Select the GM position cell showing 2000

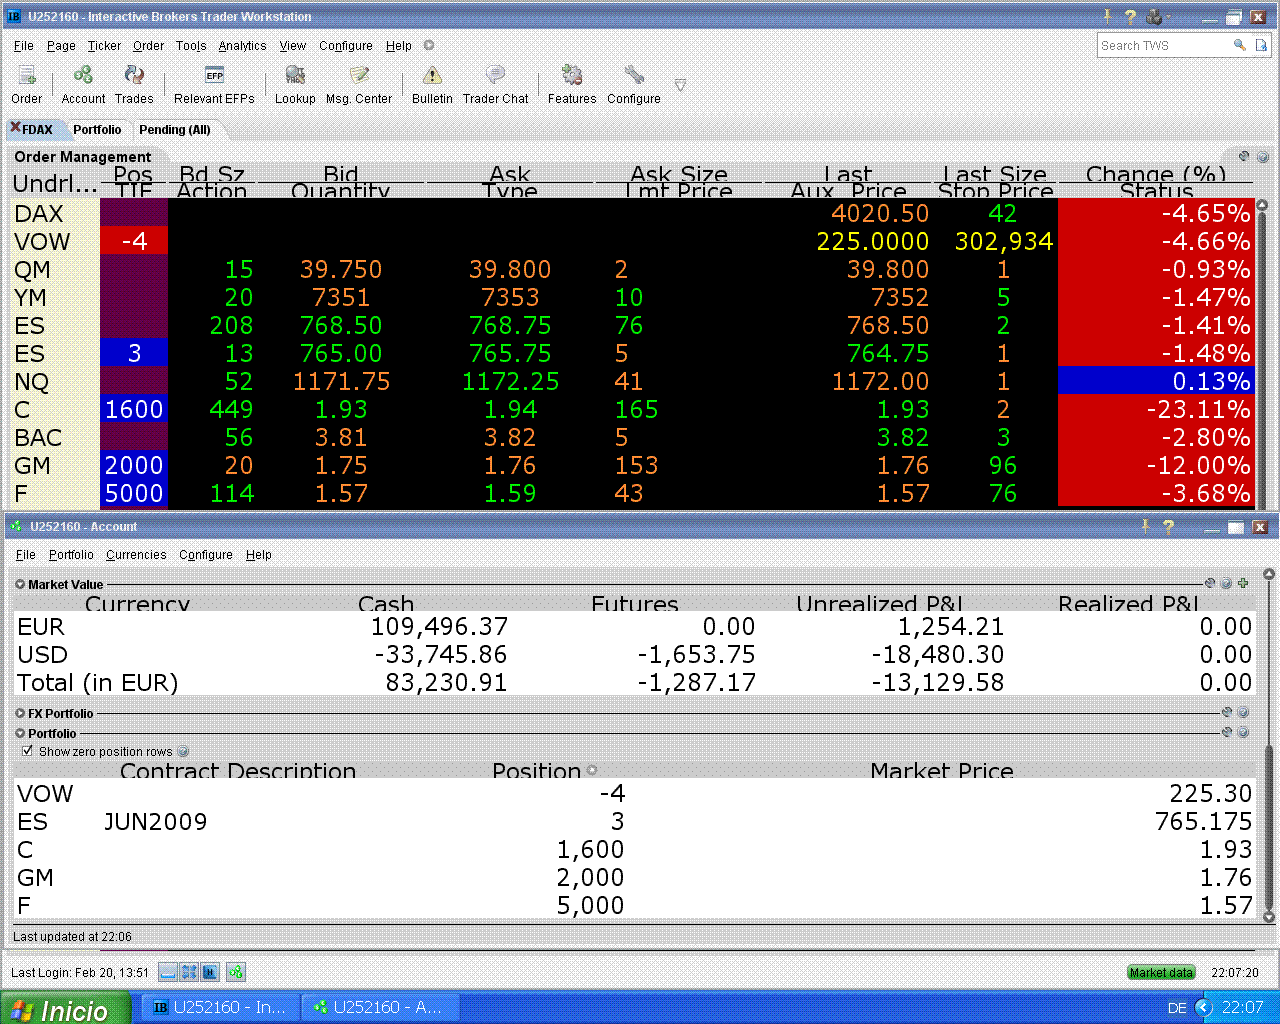click(134, 465)
